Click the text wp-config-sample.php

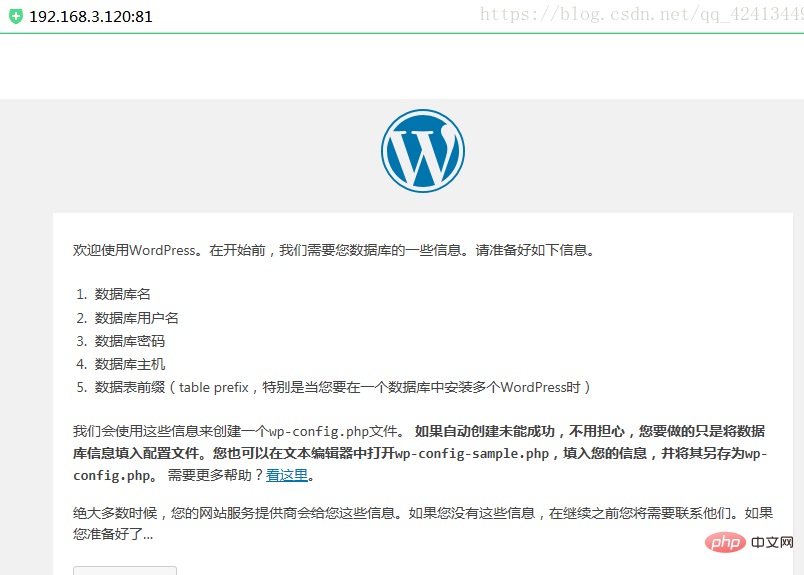tap(471, 454)
